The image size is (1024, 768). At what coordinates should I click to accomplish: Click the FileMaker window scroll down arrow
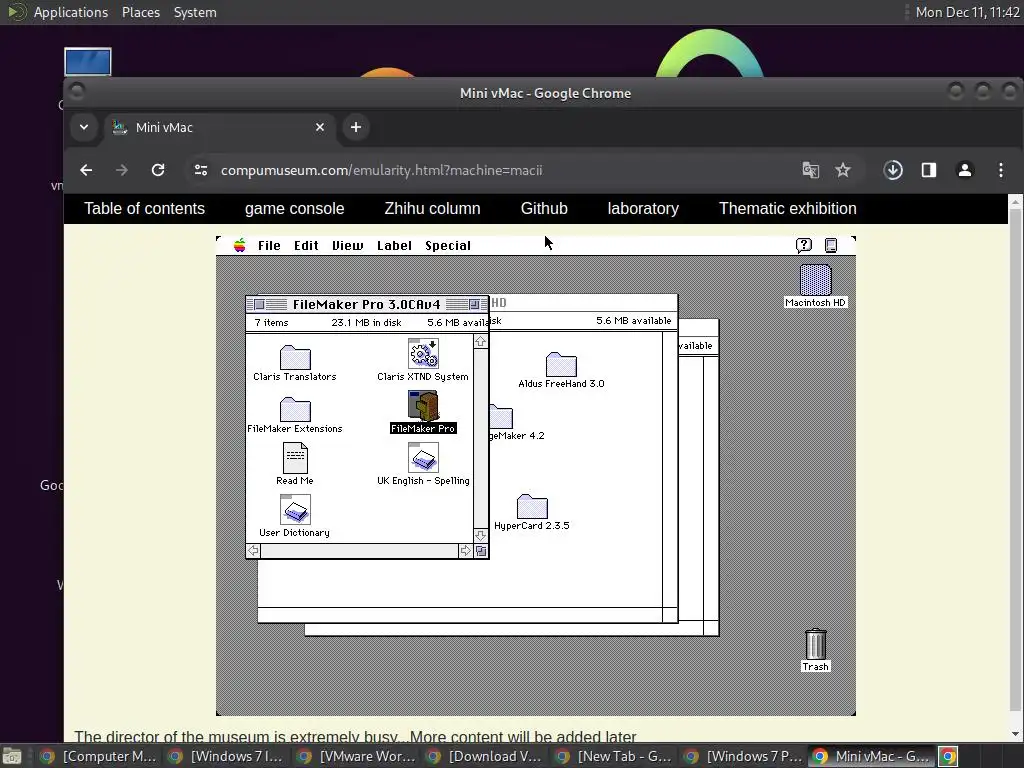(x=481, y=536)
